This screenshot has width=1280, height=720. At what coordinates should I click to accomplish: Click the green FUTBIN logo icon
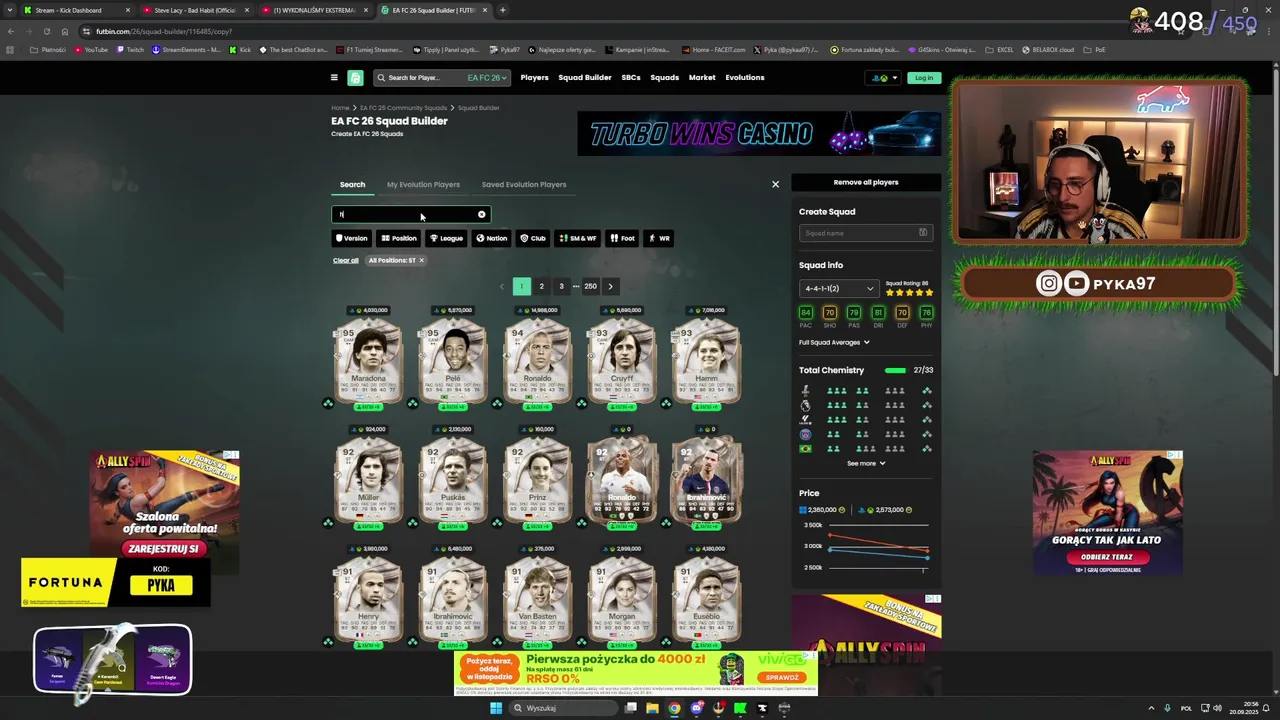pos(355,77)
